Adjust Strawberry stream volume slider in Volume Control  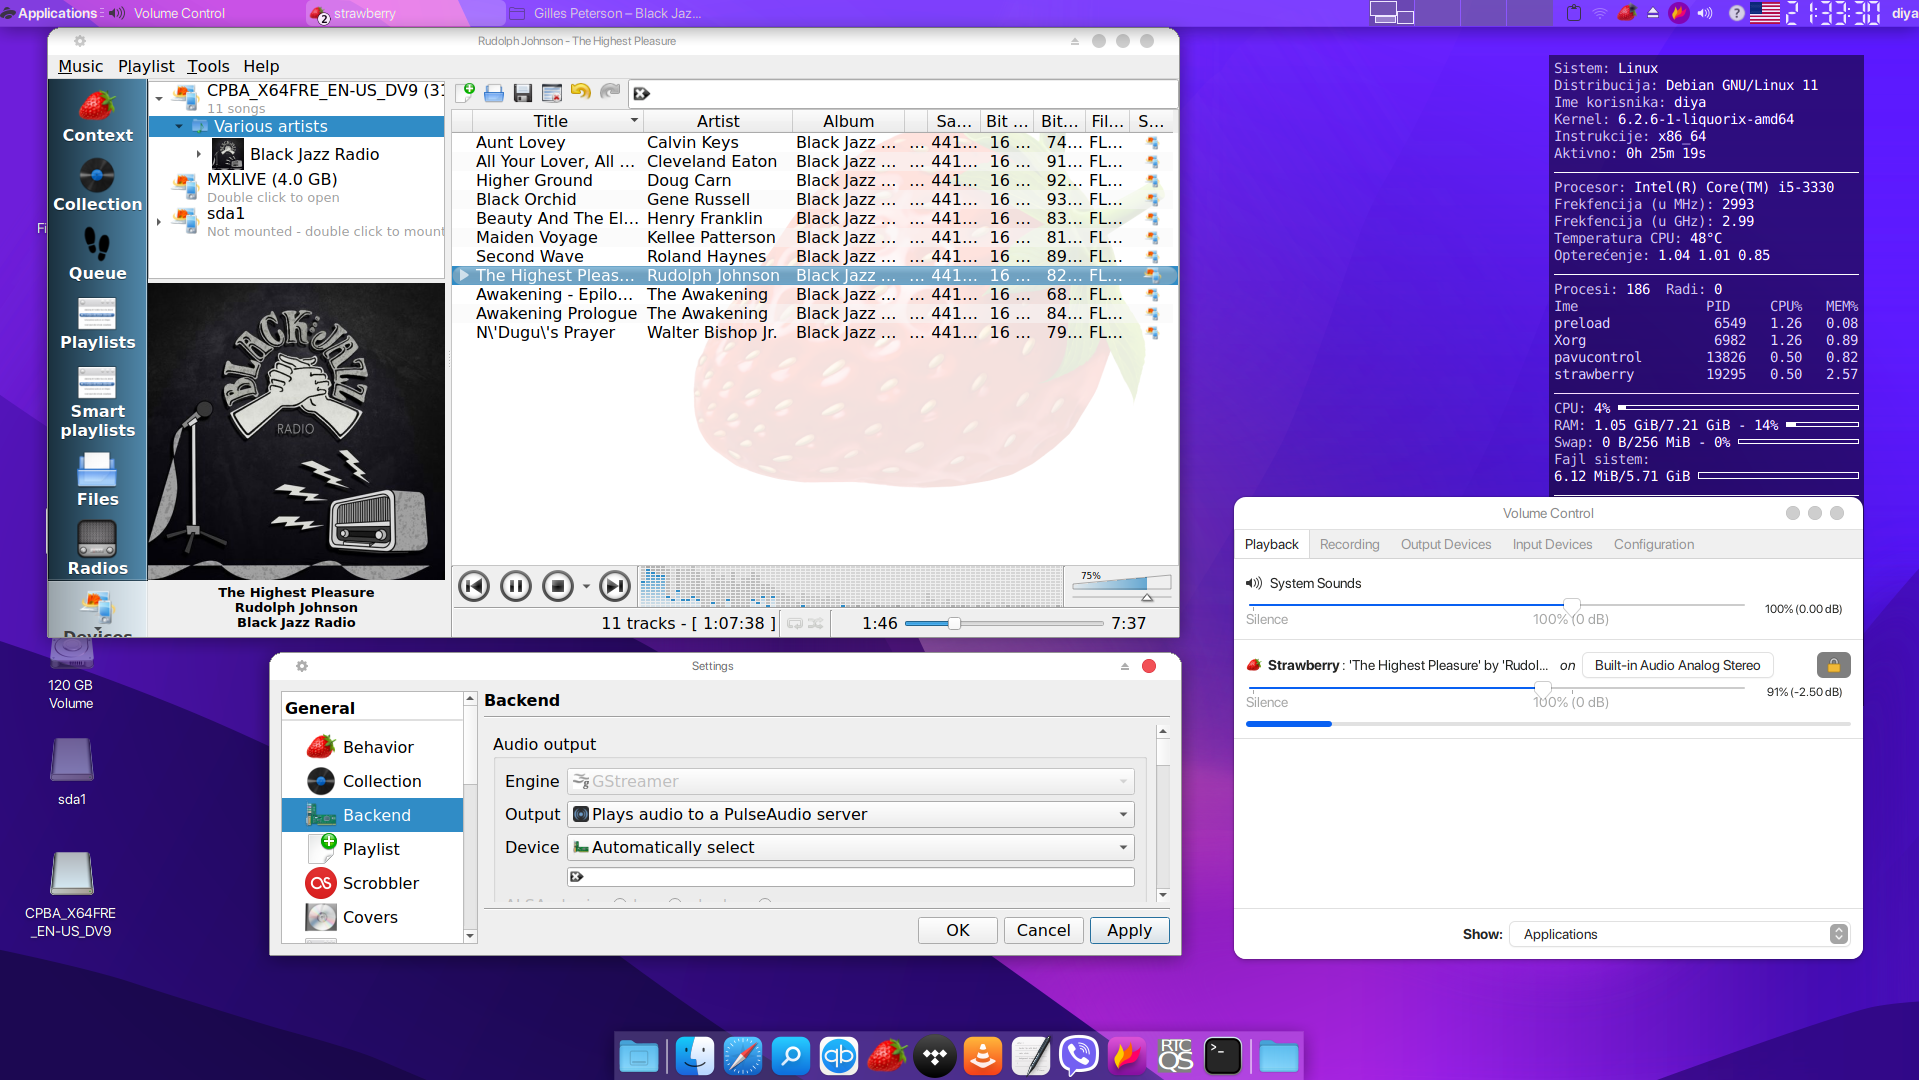1496,689
